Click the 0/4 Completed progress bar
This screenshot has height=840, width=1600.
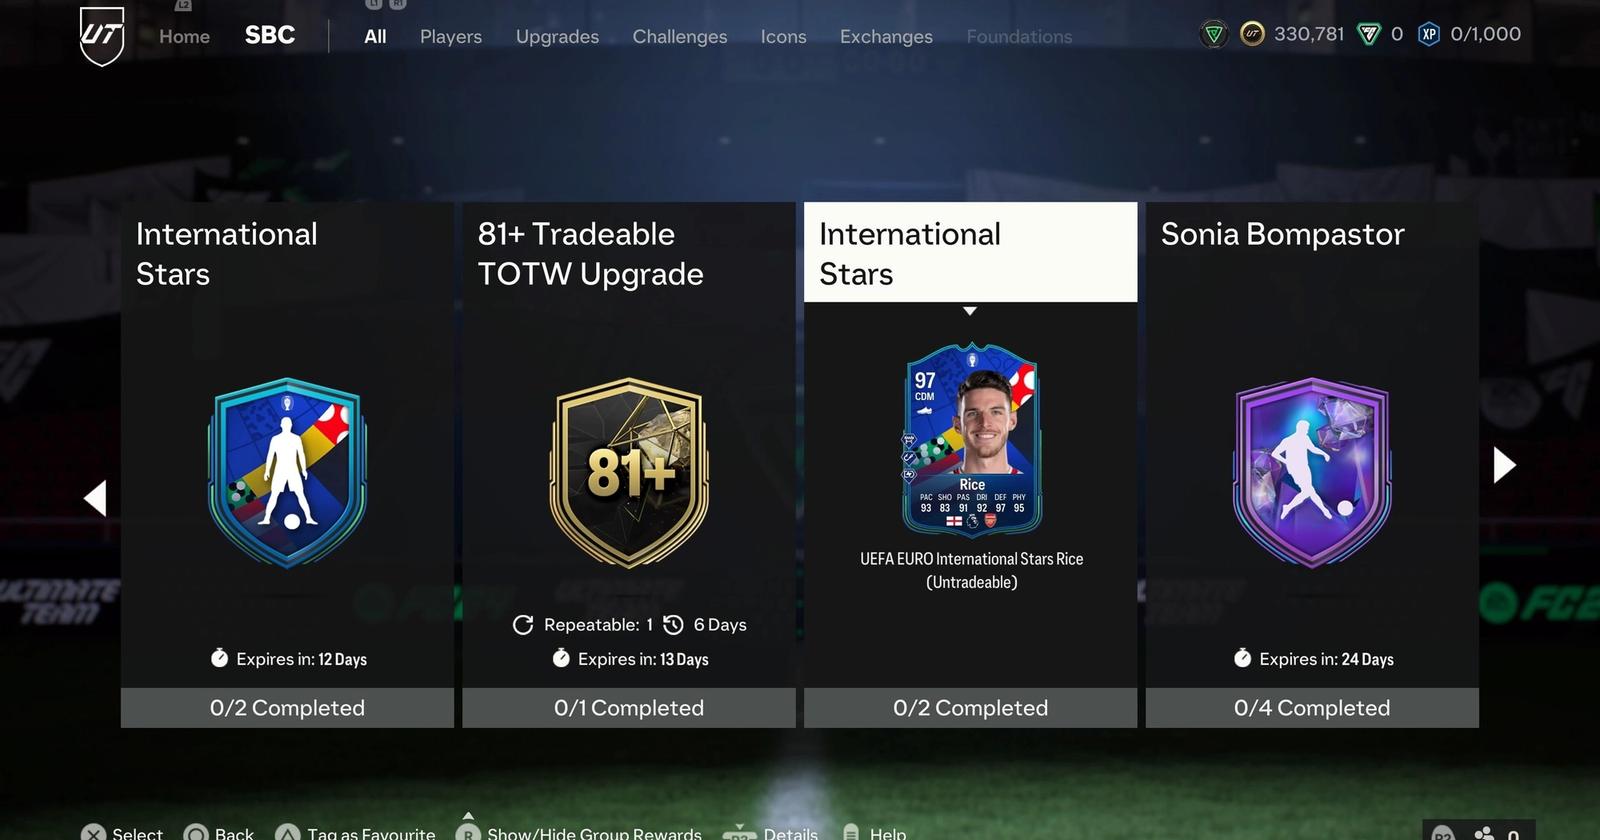pos(1312,708)
